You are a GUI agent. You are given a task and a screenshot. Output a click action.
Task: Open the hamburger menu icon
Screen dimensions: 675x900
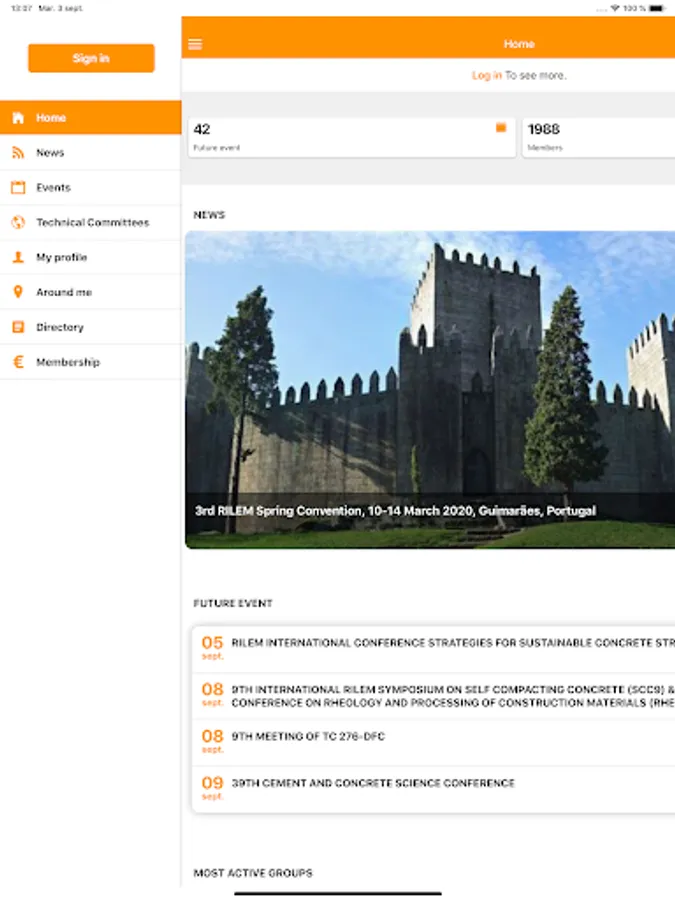195,44
